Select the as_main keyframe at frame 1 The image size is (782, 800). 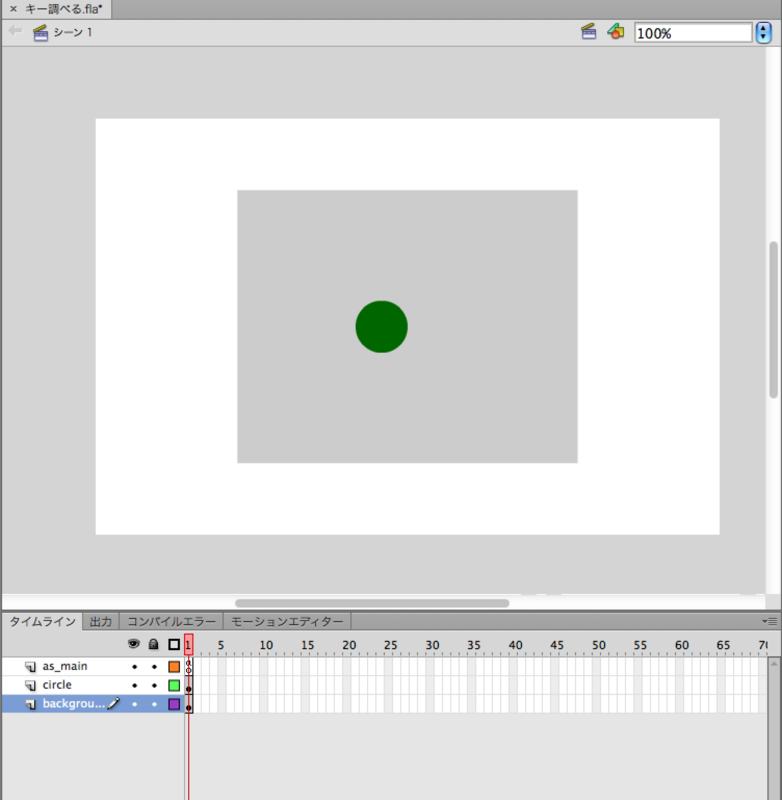[189, 667]
